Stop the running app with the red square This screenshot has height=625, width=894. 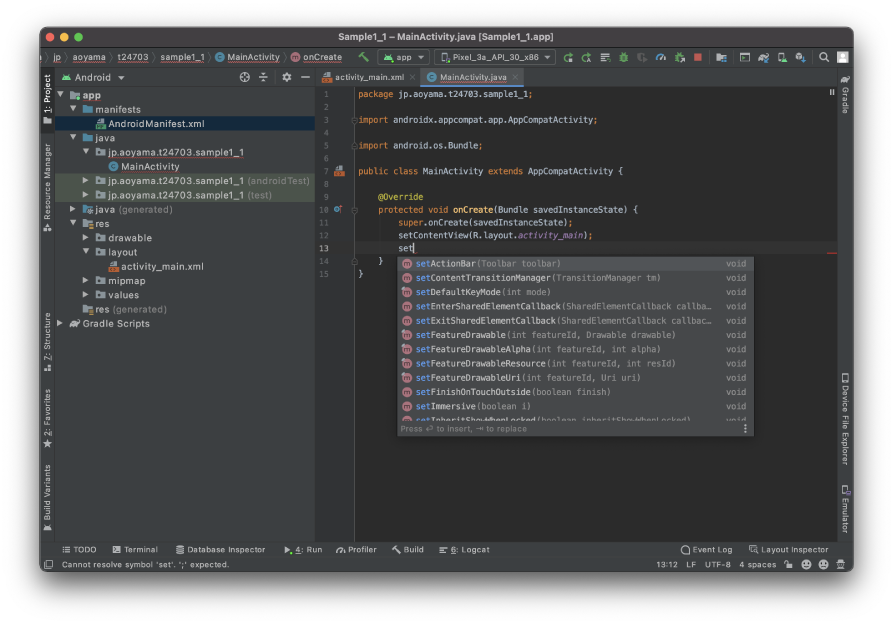tap(698, 57)
